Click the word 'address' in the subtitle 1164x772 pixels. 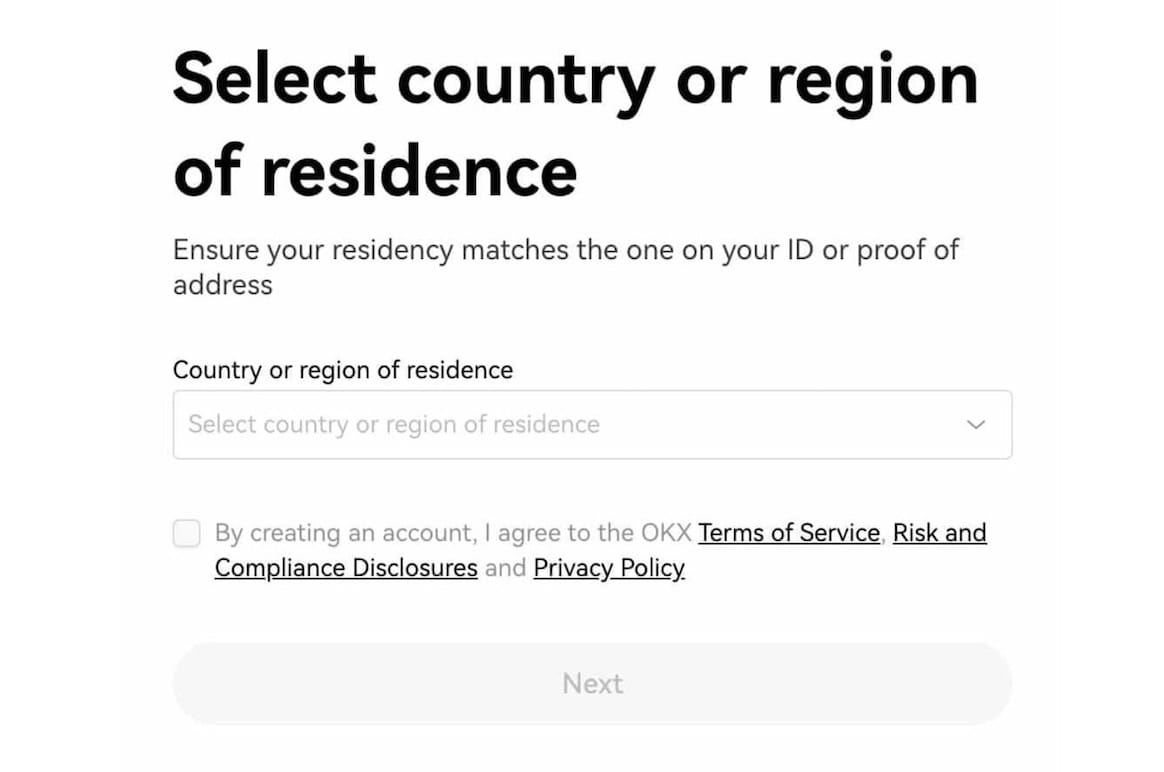(223, 285)
